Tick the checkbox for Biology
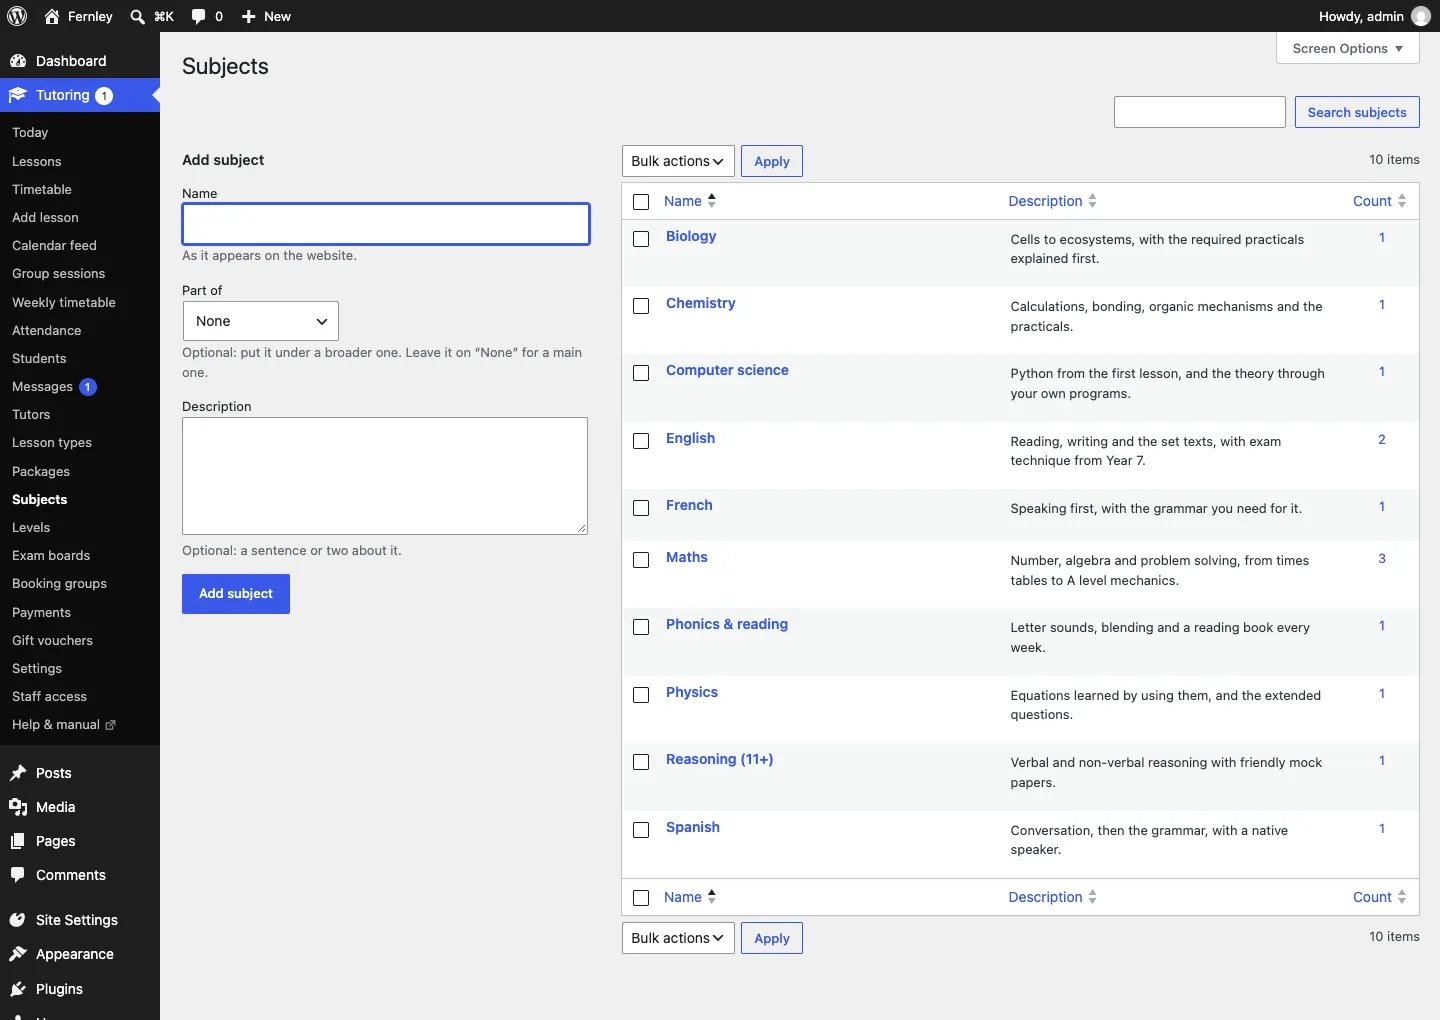 tap(641, 239)
